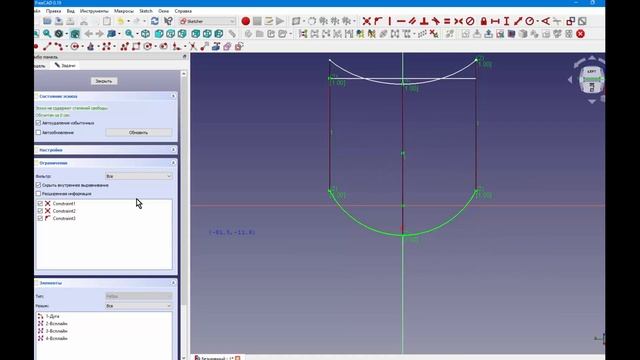The width and height of the screenshot is (640, 360).
Task: Click the zoom magnifier icon in view toolbar
Action: click(129, 34)
